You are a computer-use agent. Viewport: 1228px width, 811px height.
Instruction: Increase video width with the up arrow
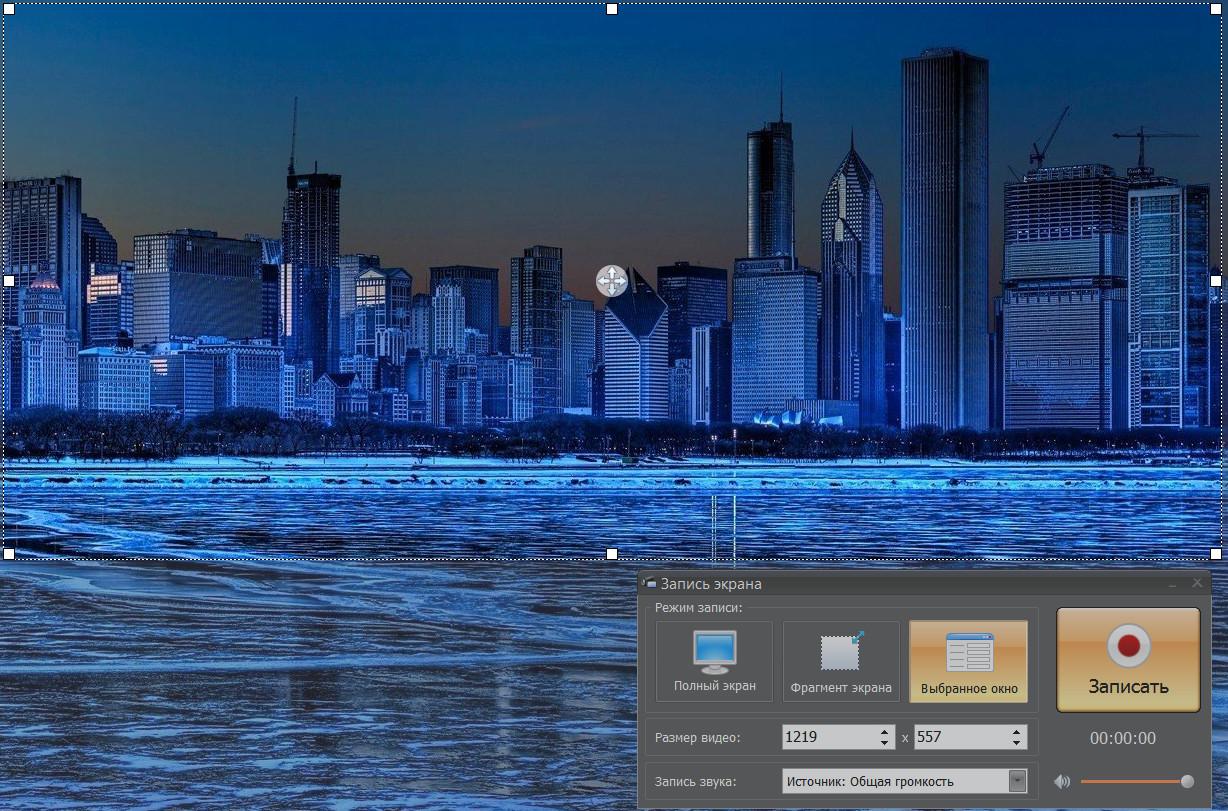pyautogui.click(x=884, y=732)
